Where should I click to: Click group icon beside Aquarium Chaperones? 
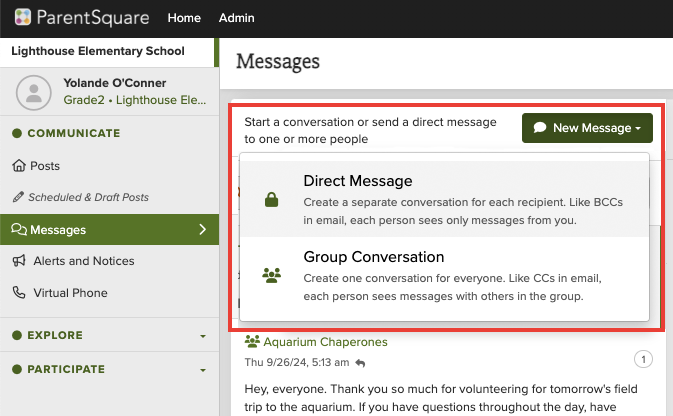coord(252,341)
